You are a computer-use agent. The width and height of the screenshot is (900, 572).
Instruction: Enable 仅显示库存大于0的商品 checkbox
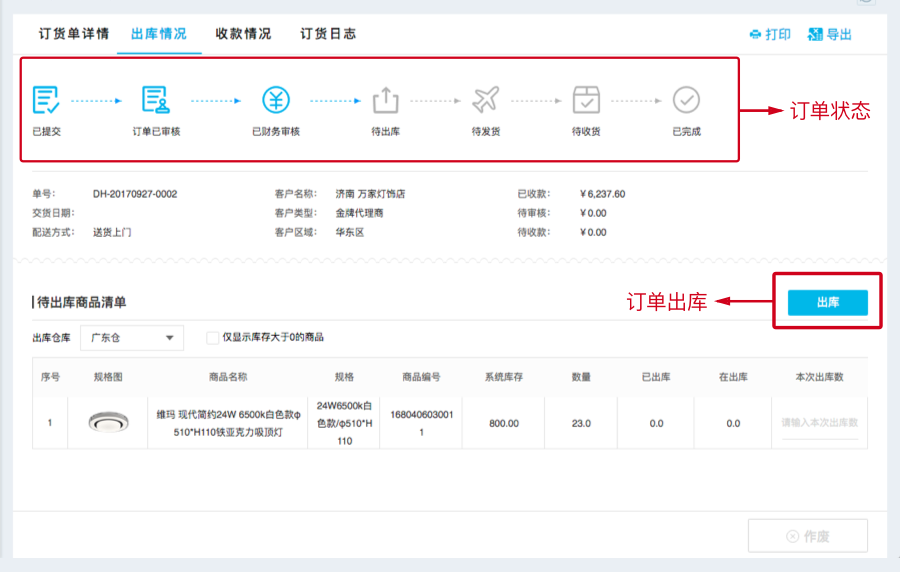point(212,338)
